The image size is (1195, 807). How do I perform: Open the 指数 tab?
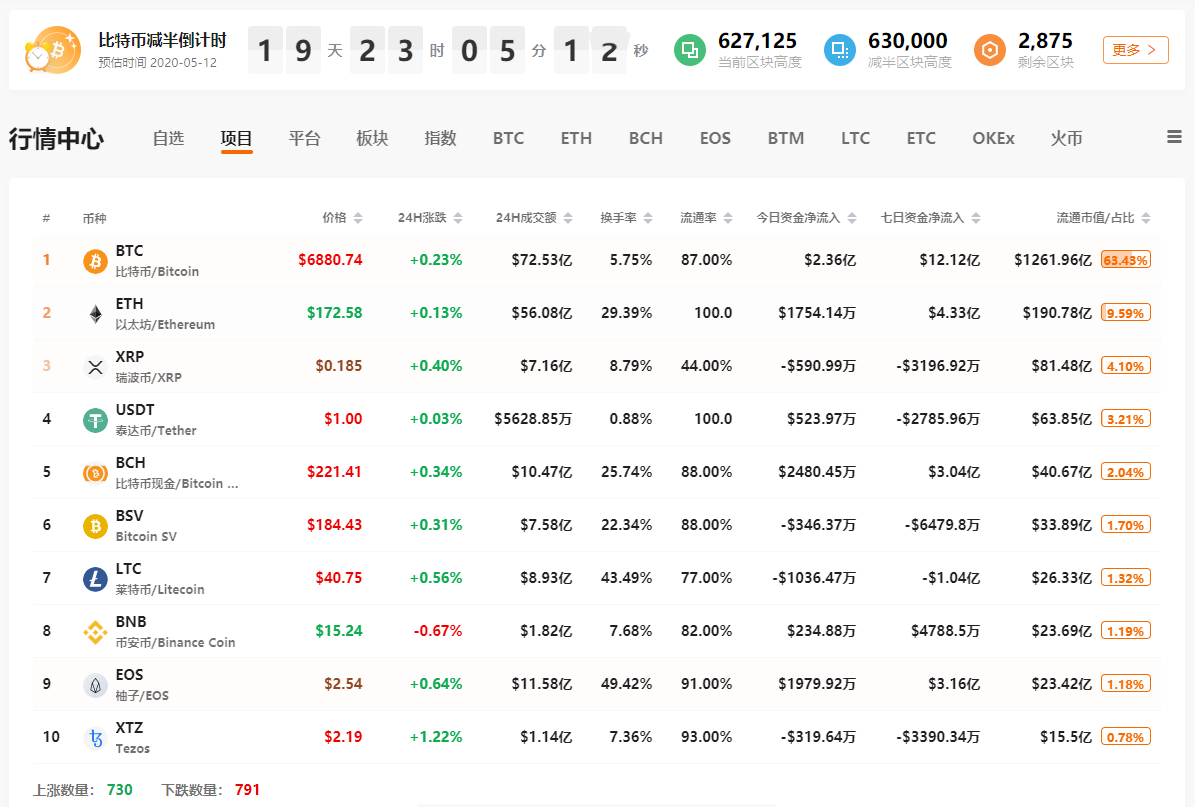(x=441, y=138)
